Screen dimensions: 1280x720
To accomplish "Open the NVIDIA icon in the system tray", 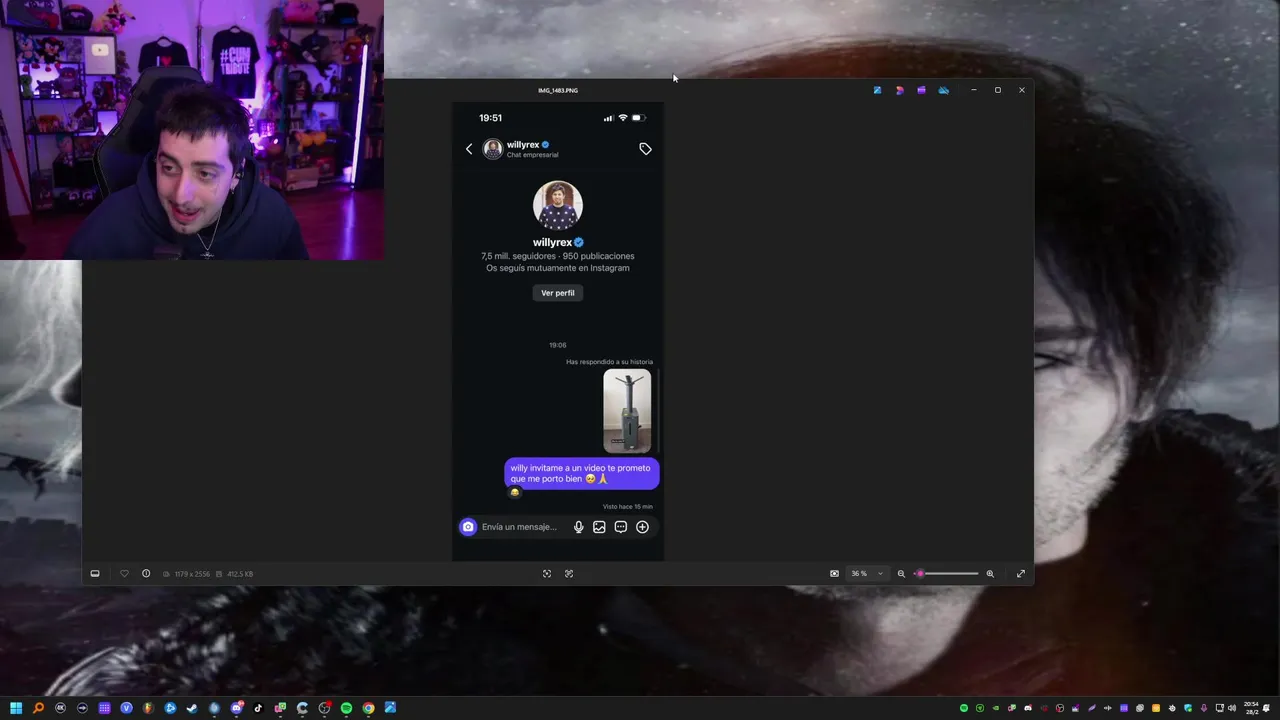I will 996,708.
